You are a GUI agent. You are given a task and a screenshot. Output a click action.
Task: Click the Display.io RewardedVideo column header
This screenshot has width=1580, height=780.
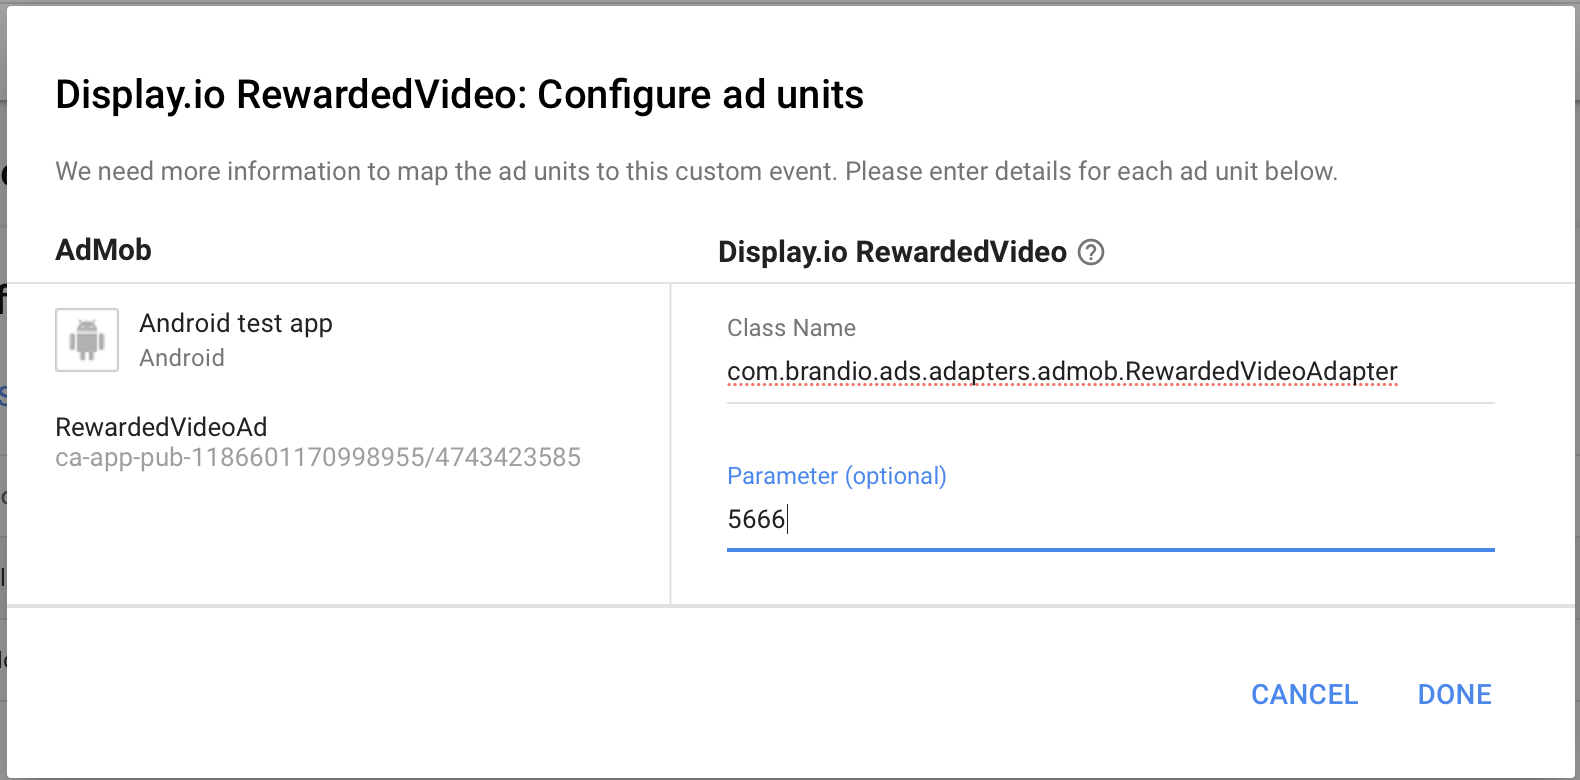coord(892,252)
